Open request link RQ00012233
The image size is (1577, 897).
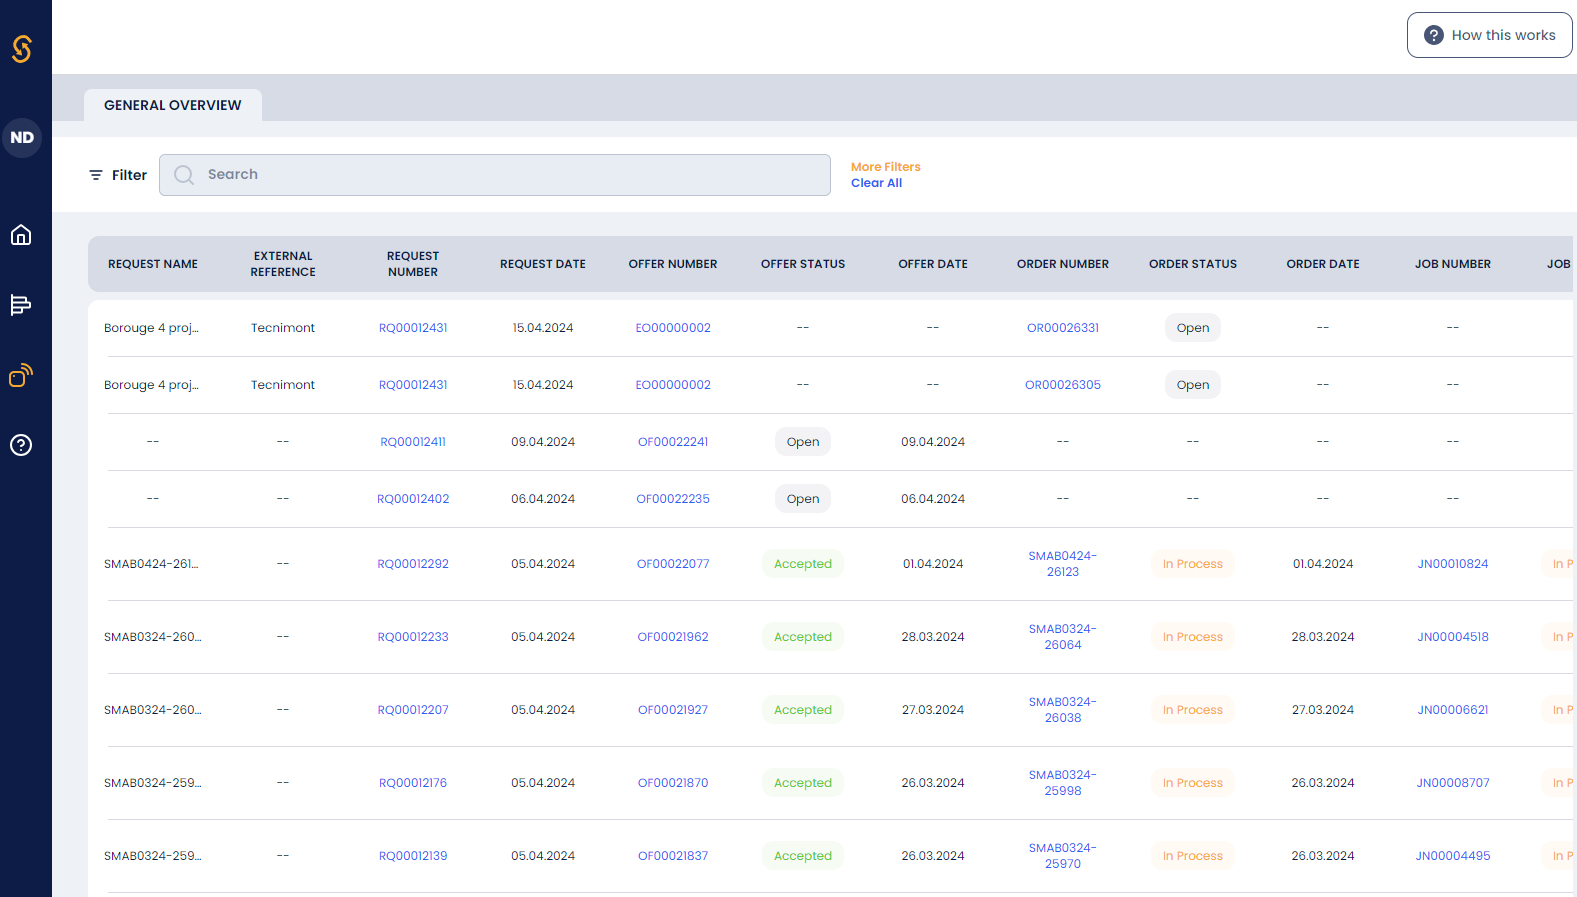coord(413,637)
